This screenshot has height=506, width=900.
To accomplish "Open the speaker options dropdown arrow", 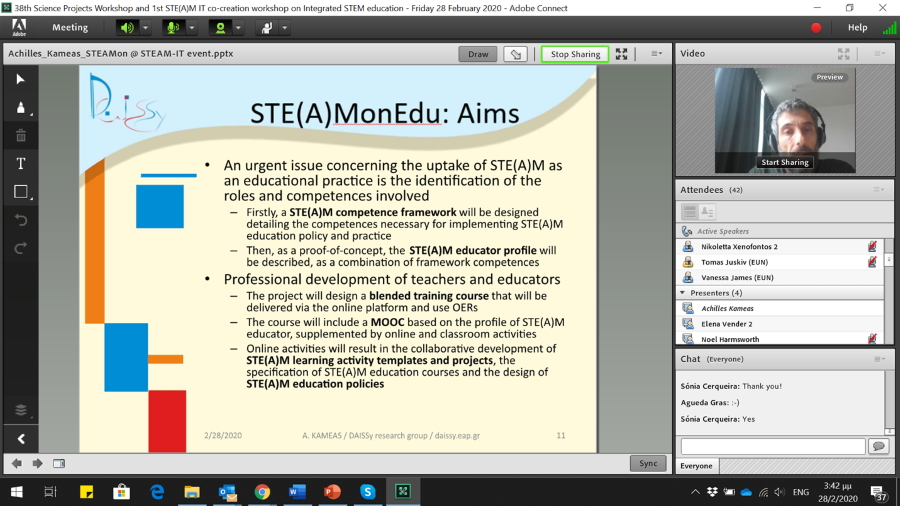I will tap(145, 28).
